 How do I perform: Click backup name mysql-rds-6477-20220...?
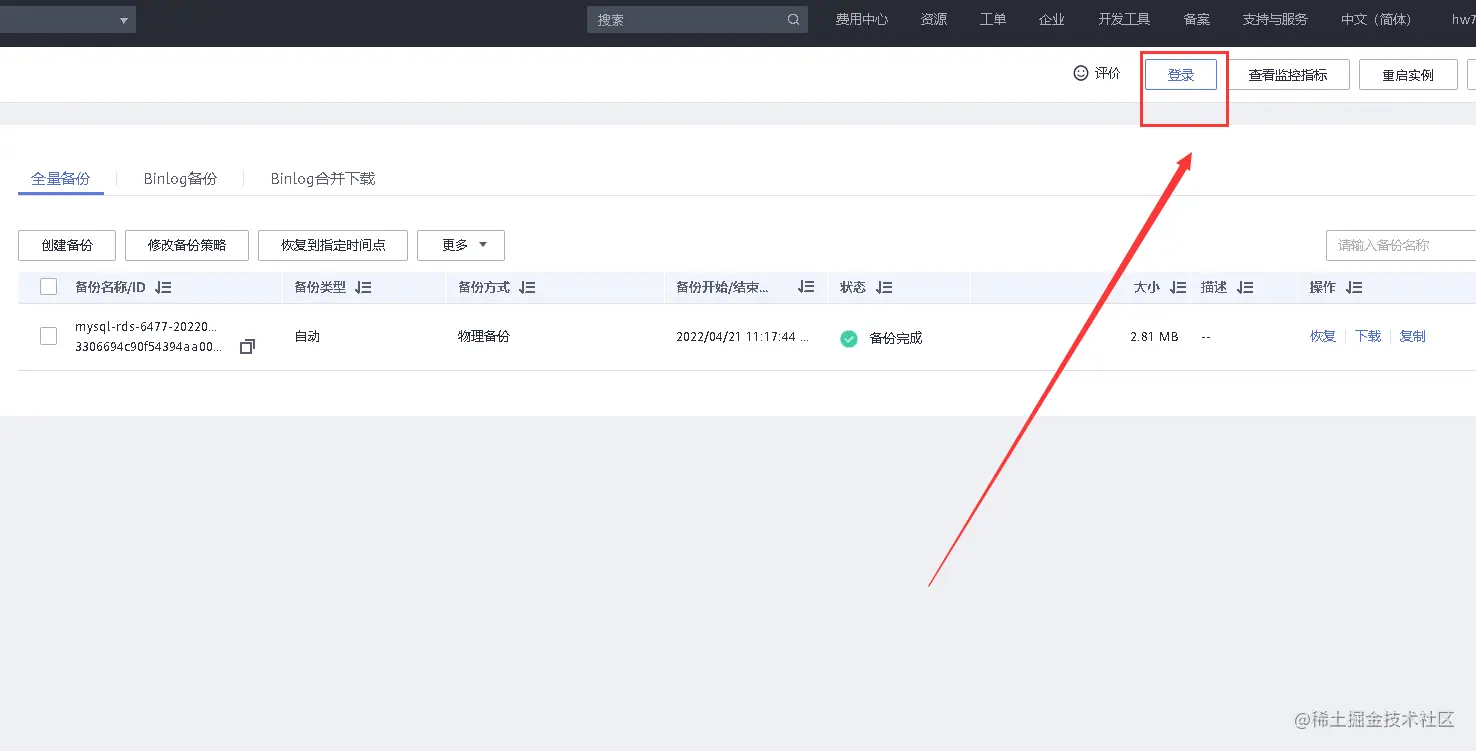146,327
